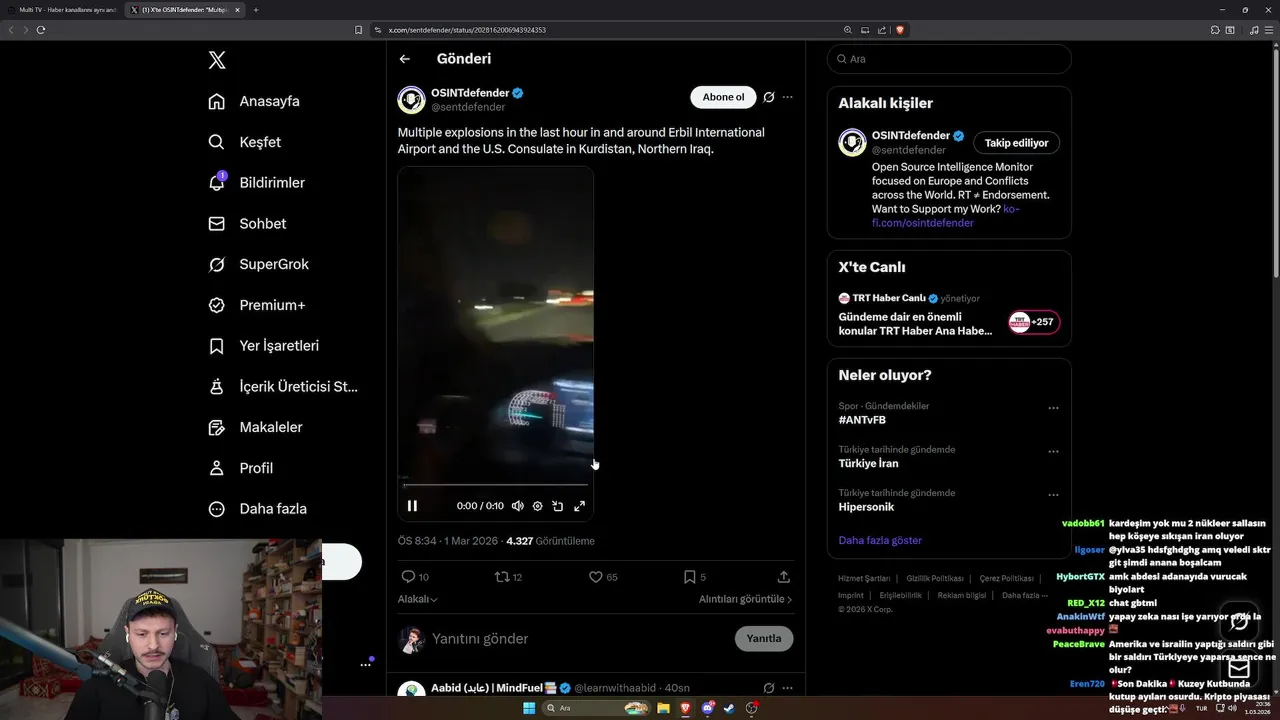The height and width of the screenshot is (720, 1280).
Task: Repost the OSINTdefender post
Action: coord(502,577)
